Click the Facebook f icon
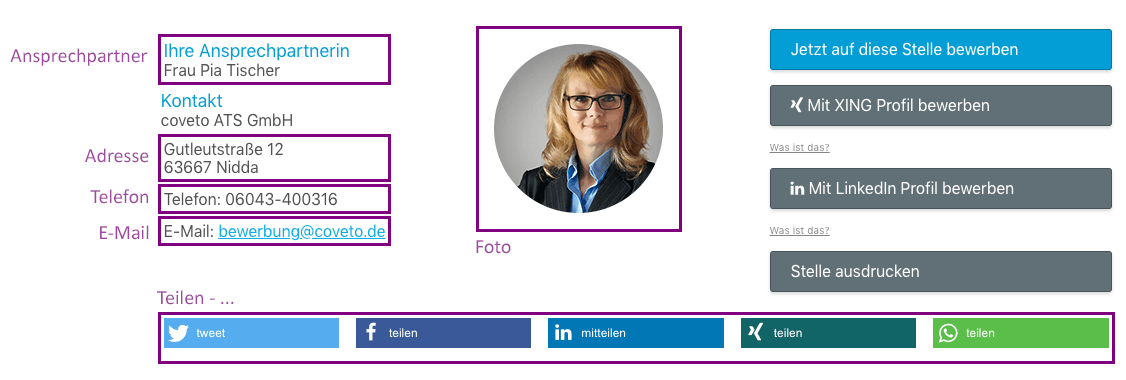This screenshot has height=380, width=1126. (371, 333)
